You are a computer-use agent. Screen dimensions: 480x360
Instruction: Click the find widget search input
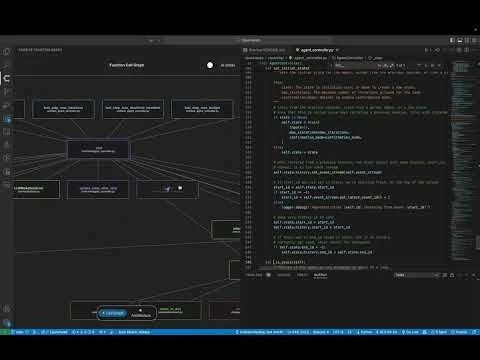click(355, 66)
